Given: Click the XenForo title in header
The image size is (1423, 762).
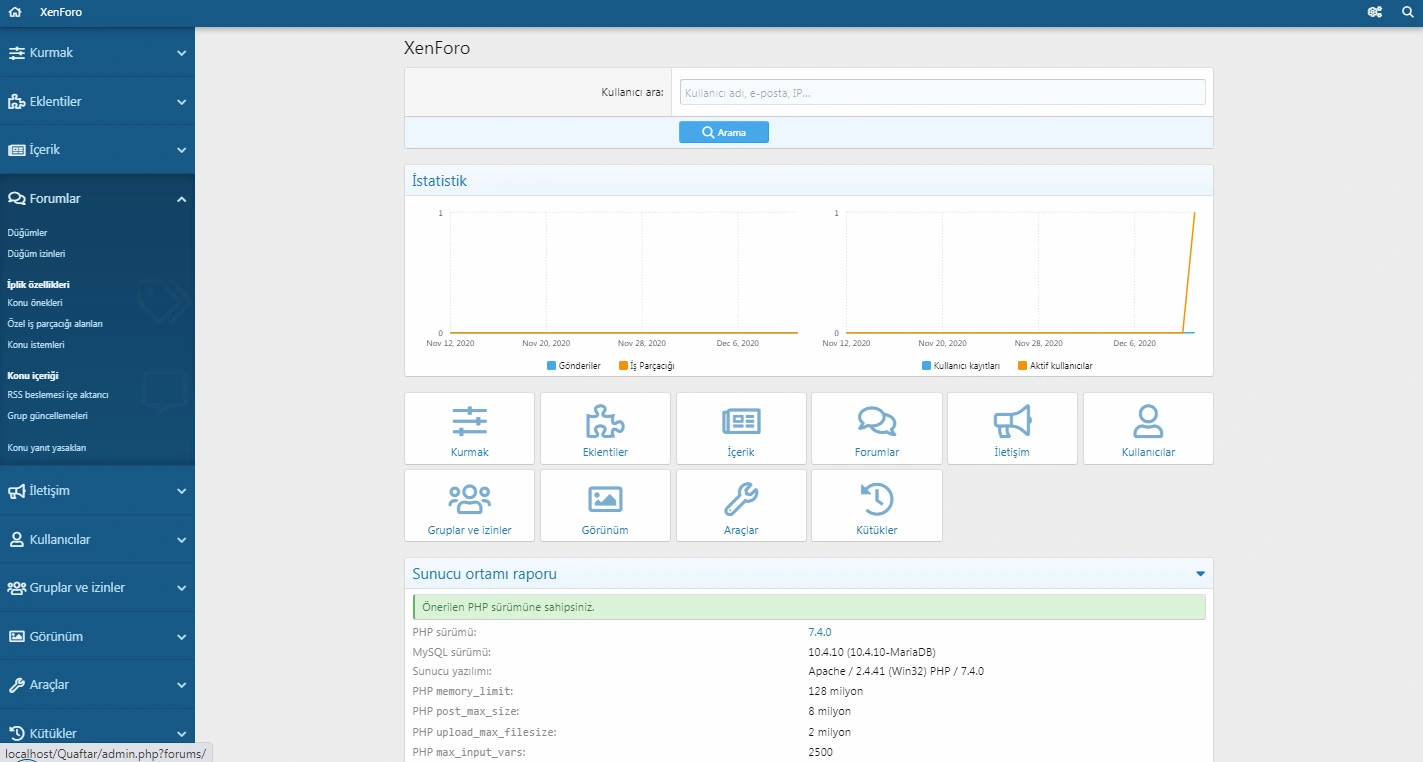Looking at the screenshot, I should click(x=61, y=12).
